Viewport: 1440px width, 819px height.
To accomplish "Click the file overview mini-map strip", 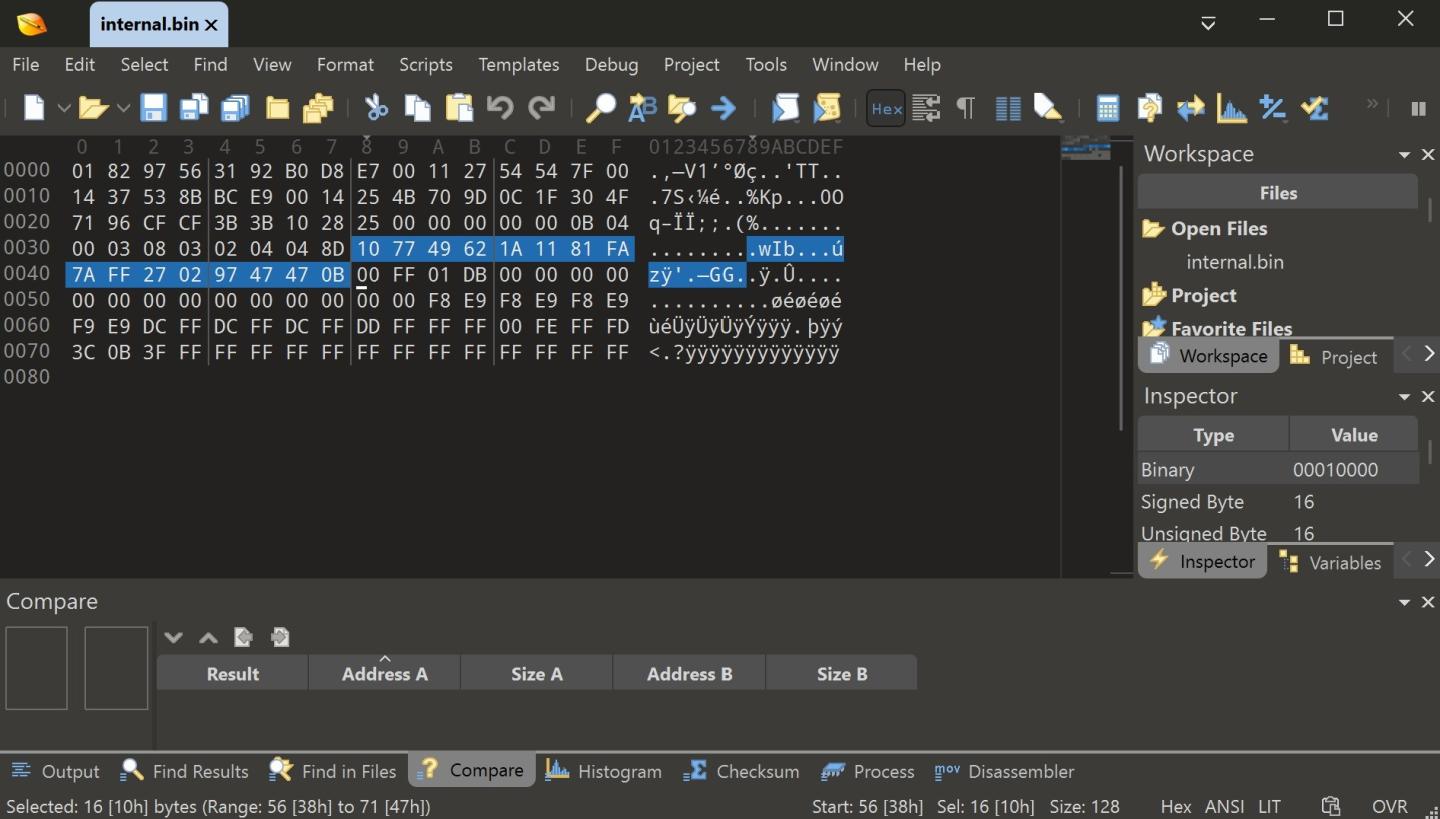I will click(x=1086, y=148).
